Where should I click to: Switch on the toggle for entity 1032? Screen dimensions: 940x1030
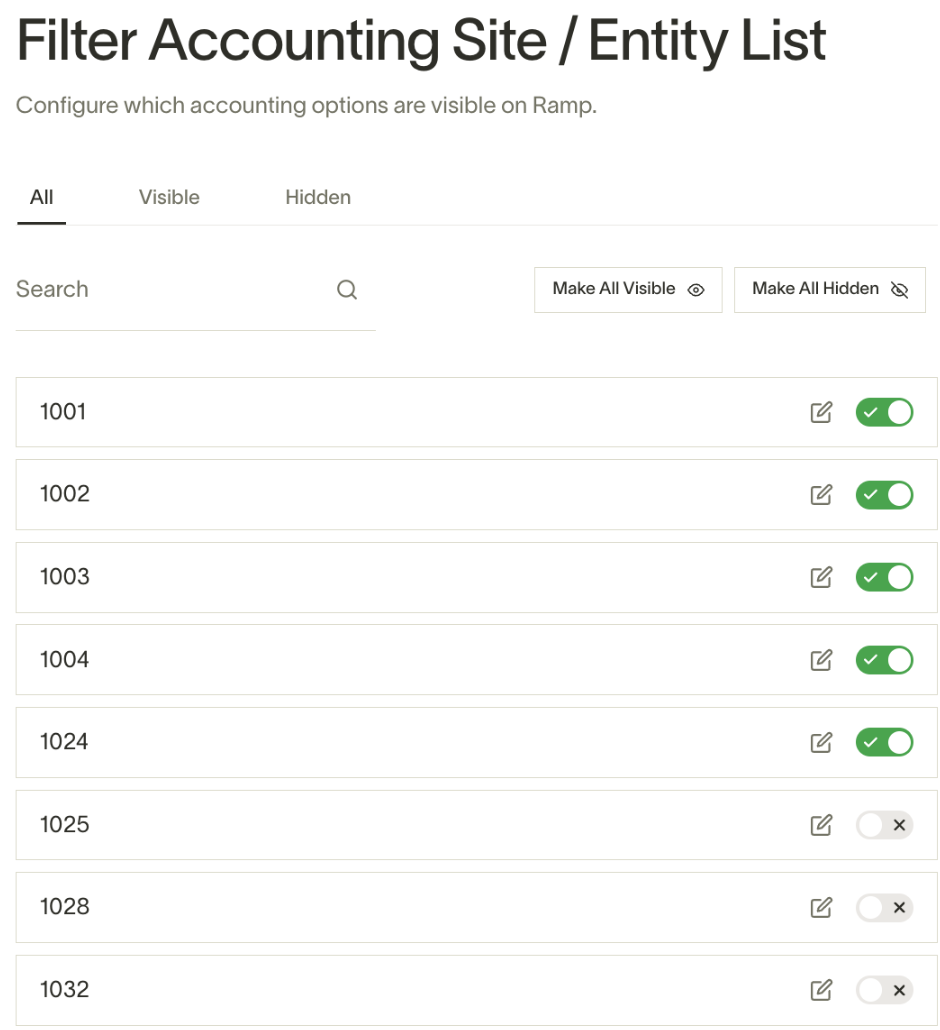[884, 990]
